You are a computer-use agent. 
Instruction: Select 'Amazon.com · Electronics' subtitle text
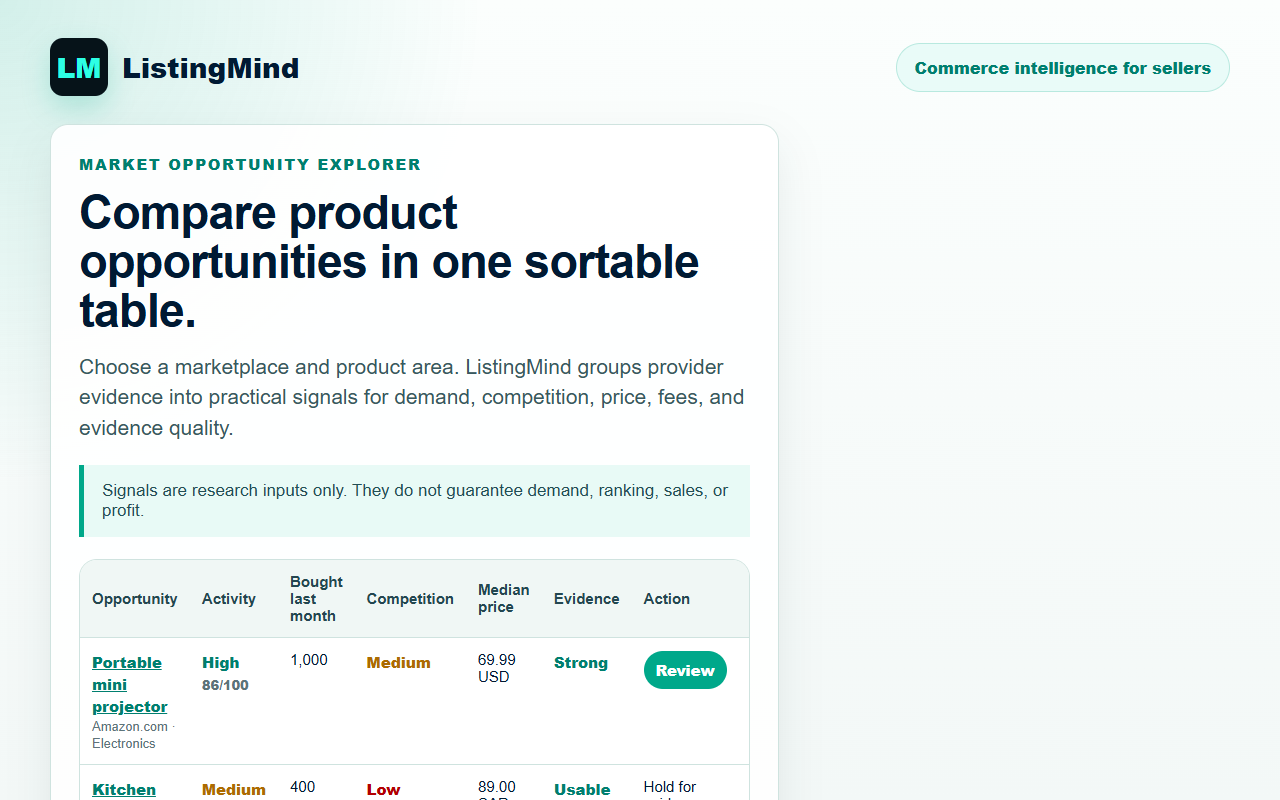point(134,735)
